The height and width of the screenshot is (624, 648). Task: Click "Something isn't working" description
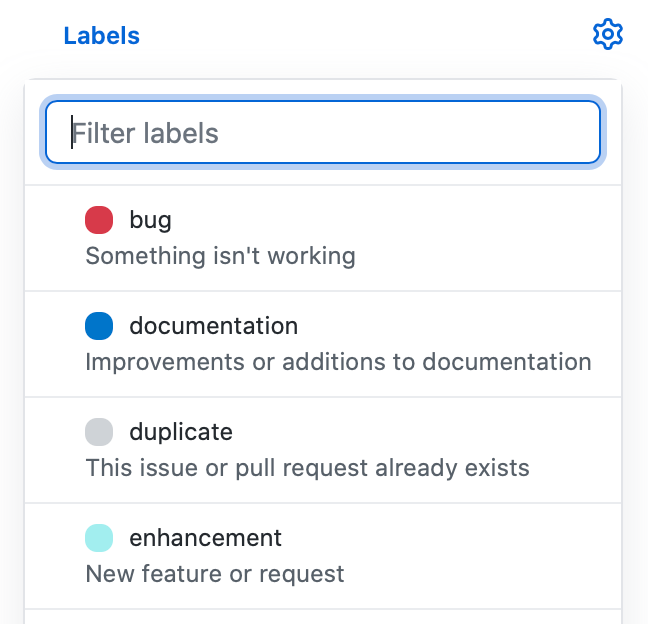click(x=220, y=256)
